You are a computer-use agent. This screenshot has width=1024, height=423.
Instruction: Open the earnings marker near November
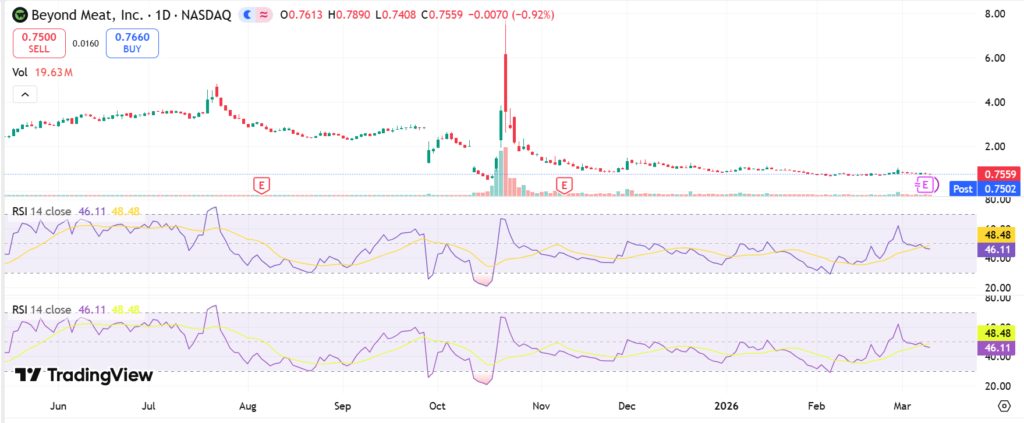[x=565, y=185]
